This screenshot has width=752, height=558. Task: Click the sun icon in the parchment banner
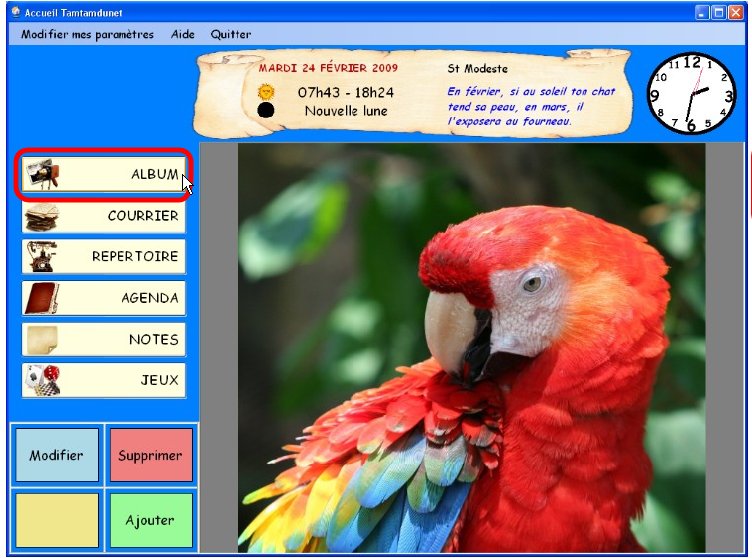[266, 91]
